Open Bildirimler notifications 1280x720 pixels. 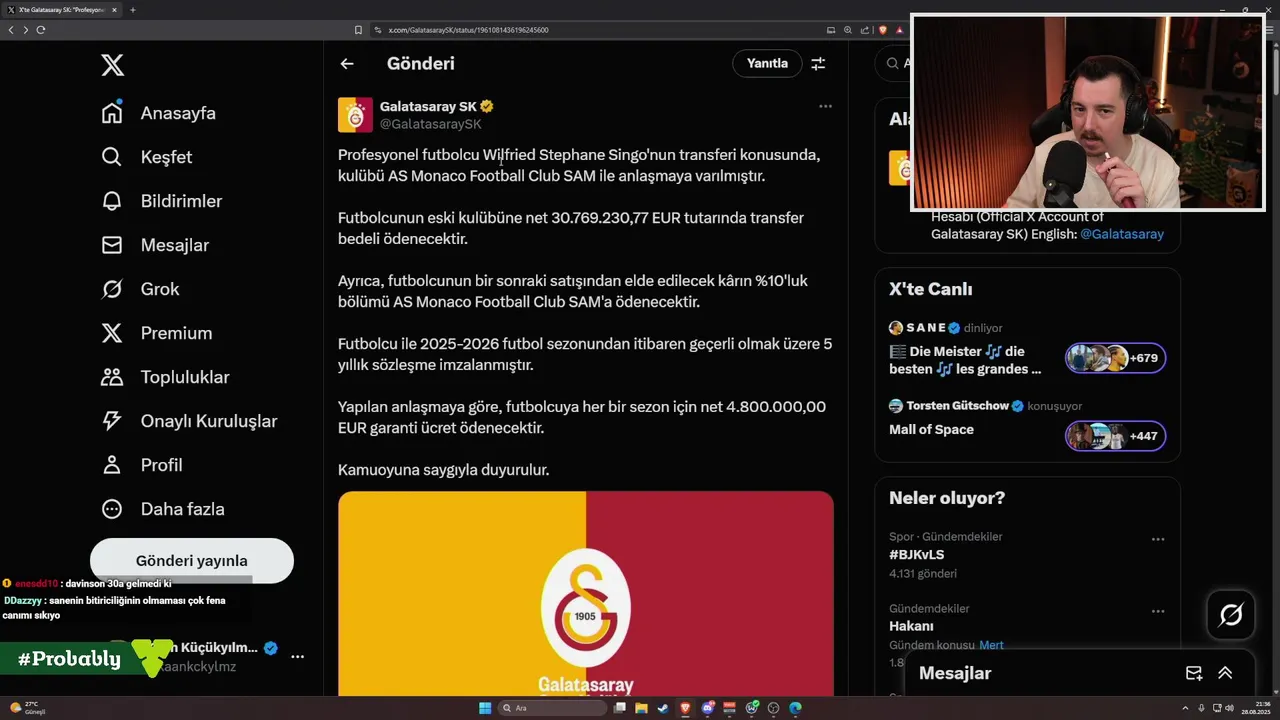(162, 201)
